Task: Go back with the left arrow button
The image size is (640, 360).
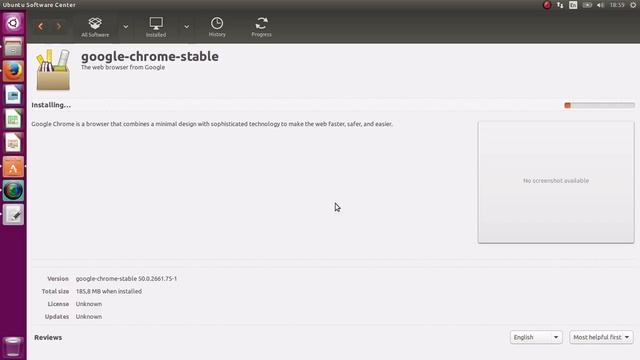Action: pyautogui.click(x=40, y=27)
